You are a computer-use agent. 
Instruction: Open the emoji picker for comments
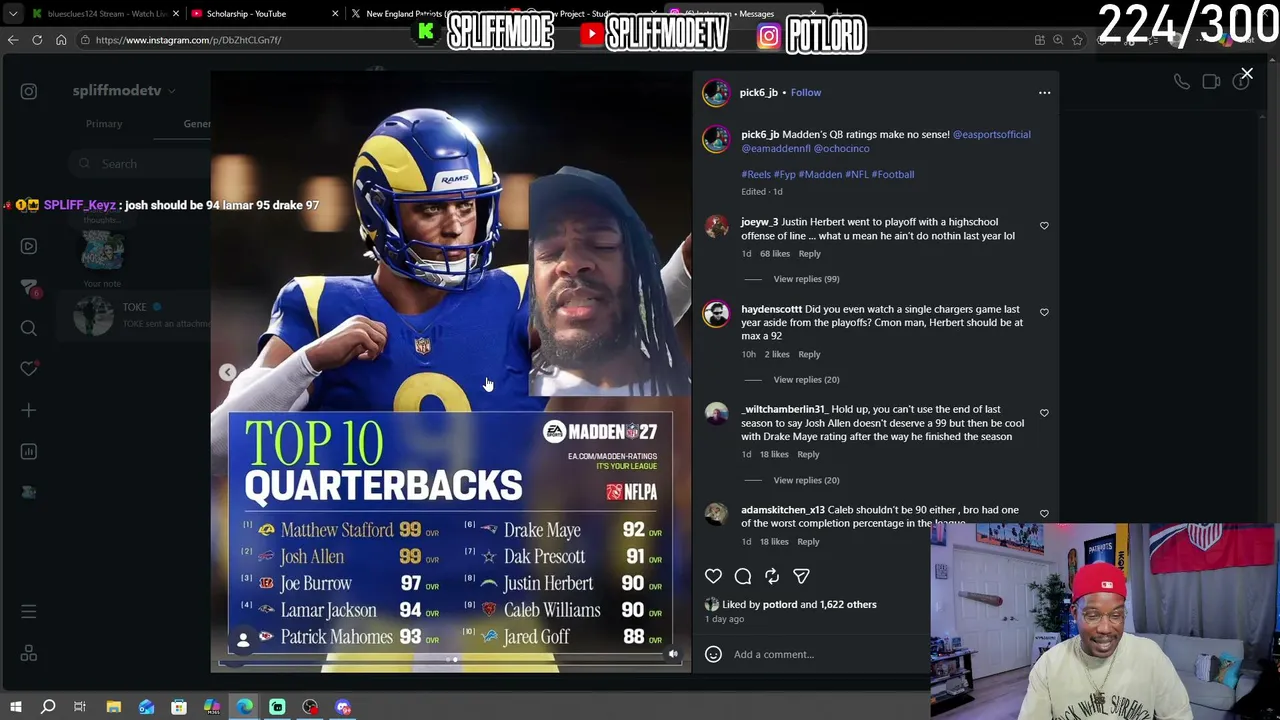(713, 654)
